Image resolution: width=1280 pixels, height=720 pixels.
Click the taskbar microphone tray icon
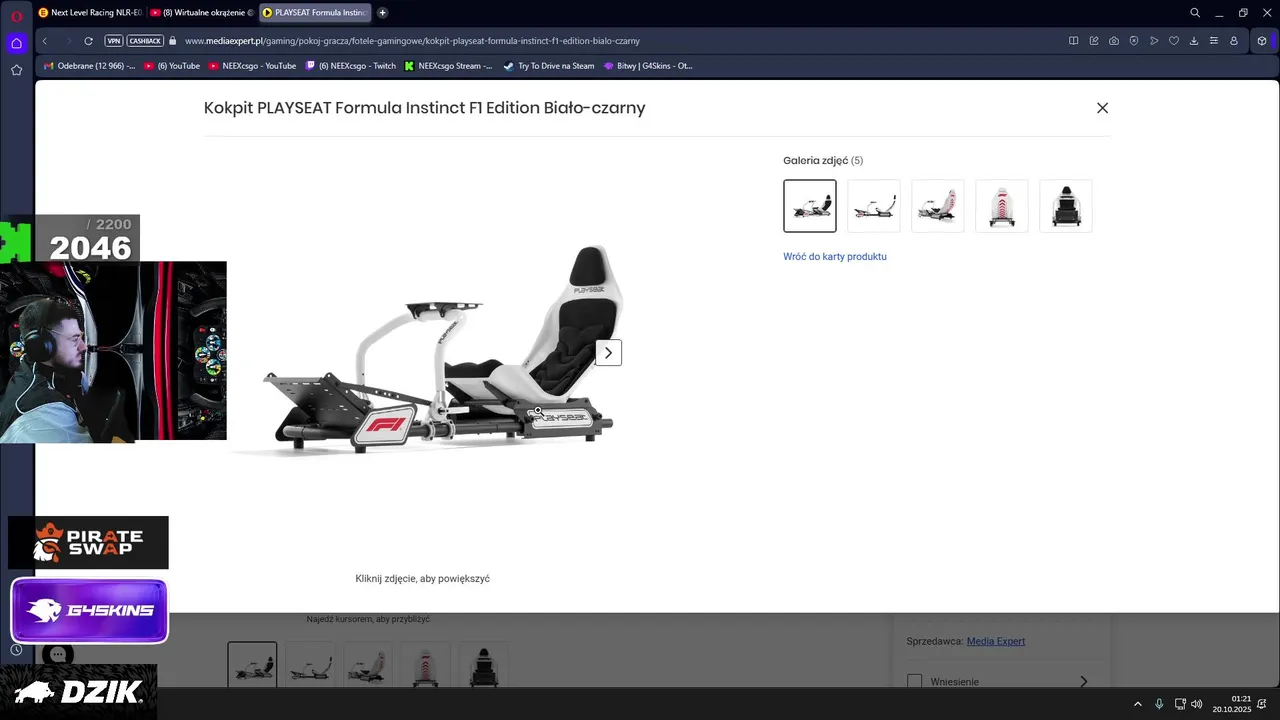tap(1159, 704)
